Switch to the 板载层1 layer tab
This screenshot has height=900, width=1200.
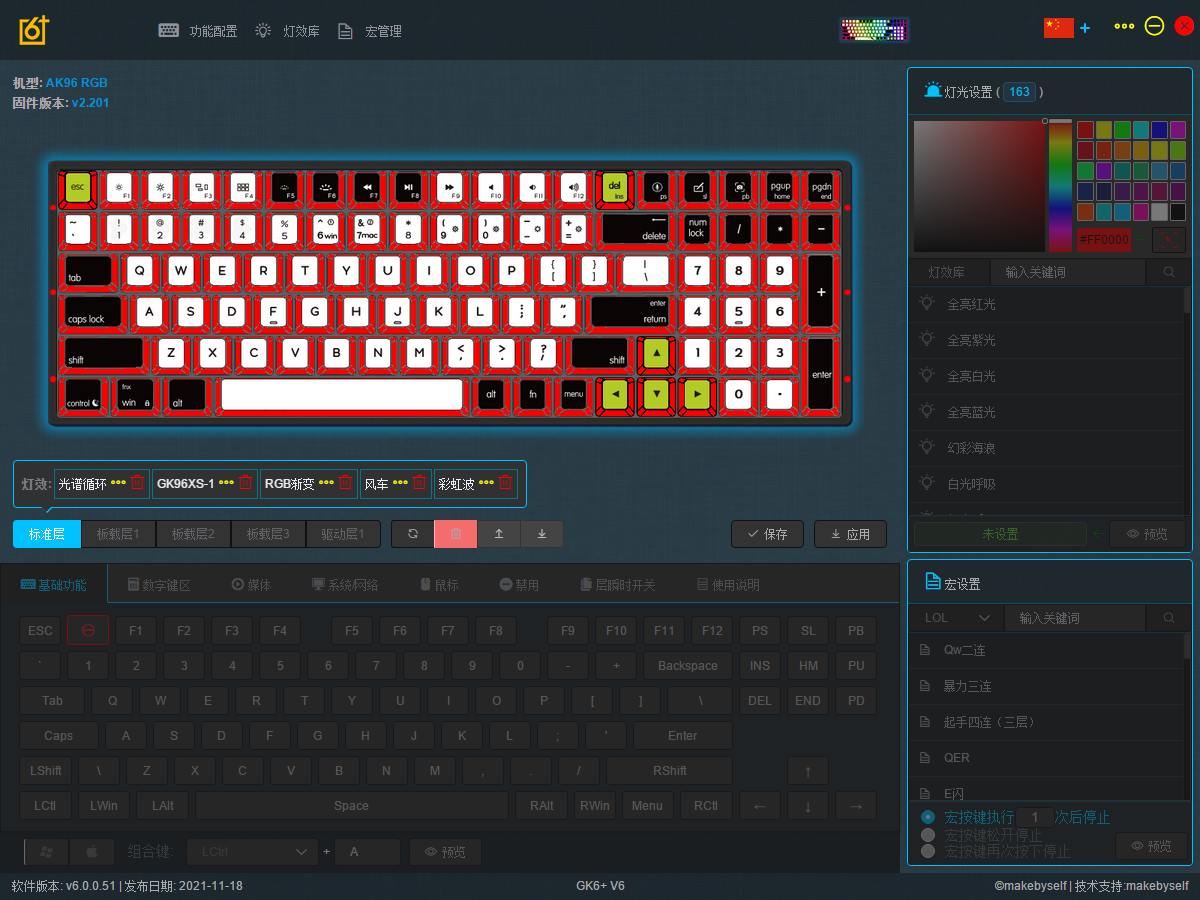(x=118, y=534)
